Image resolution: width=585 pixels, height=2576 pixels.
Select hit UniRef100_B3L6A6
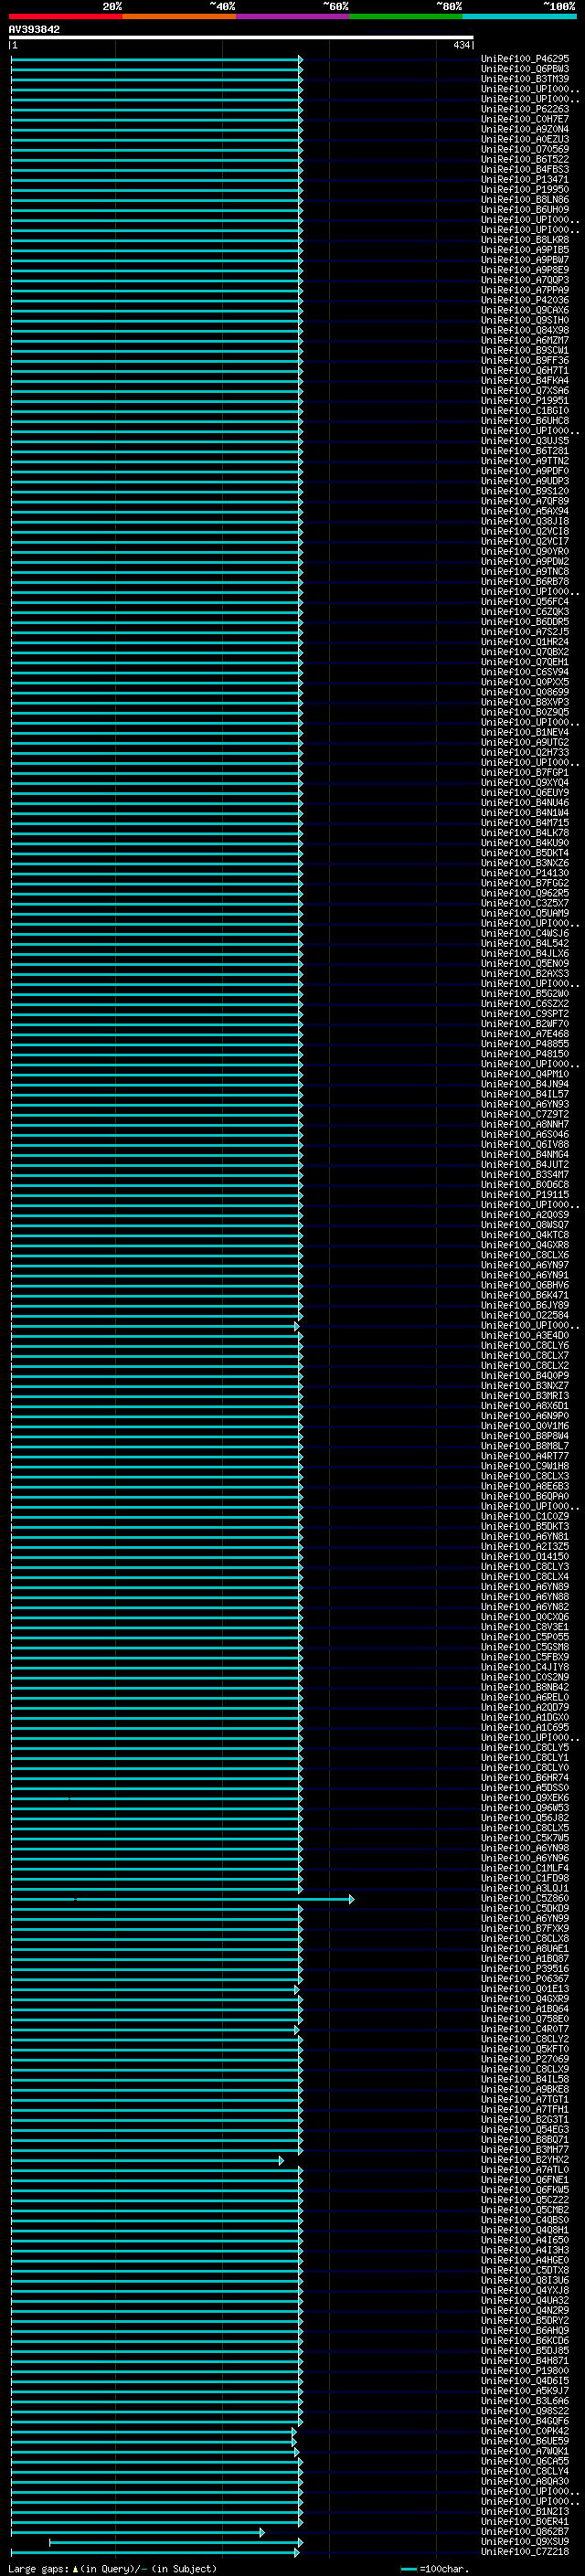point(525,2401)
